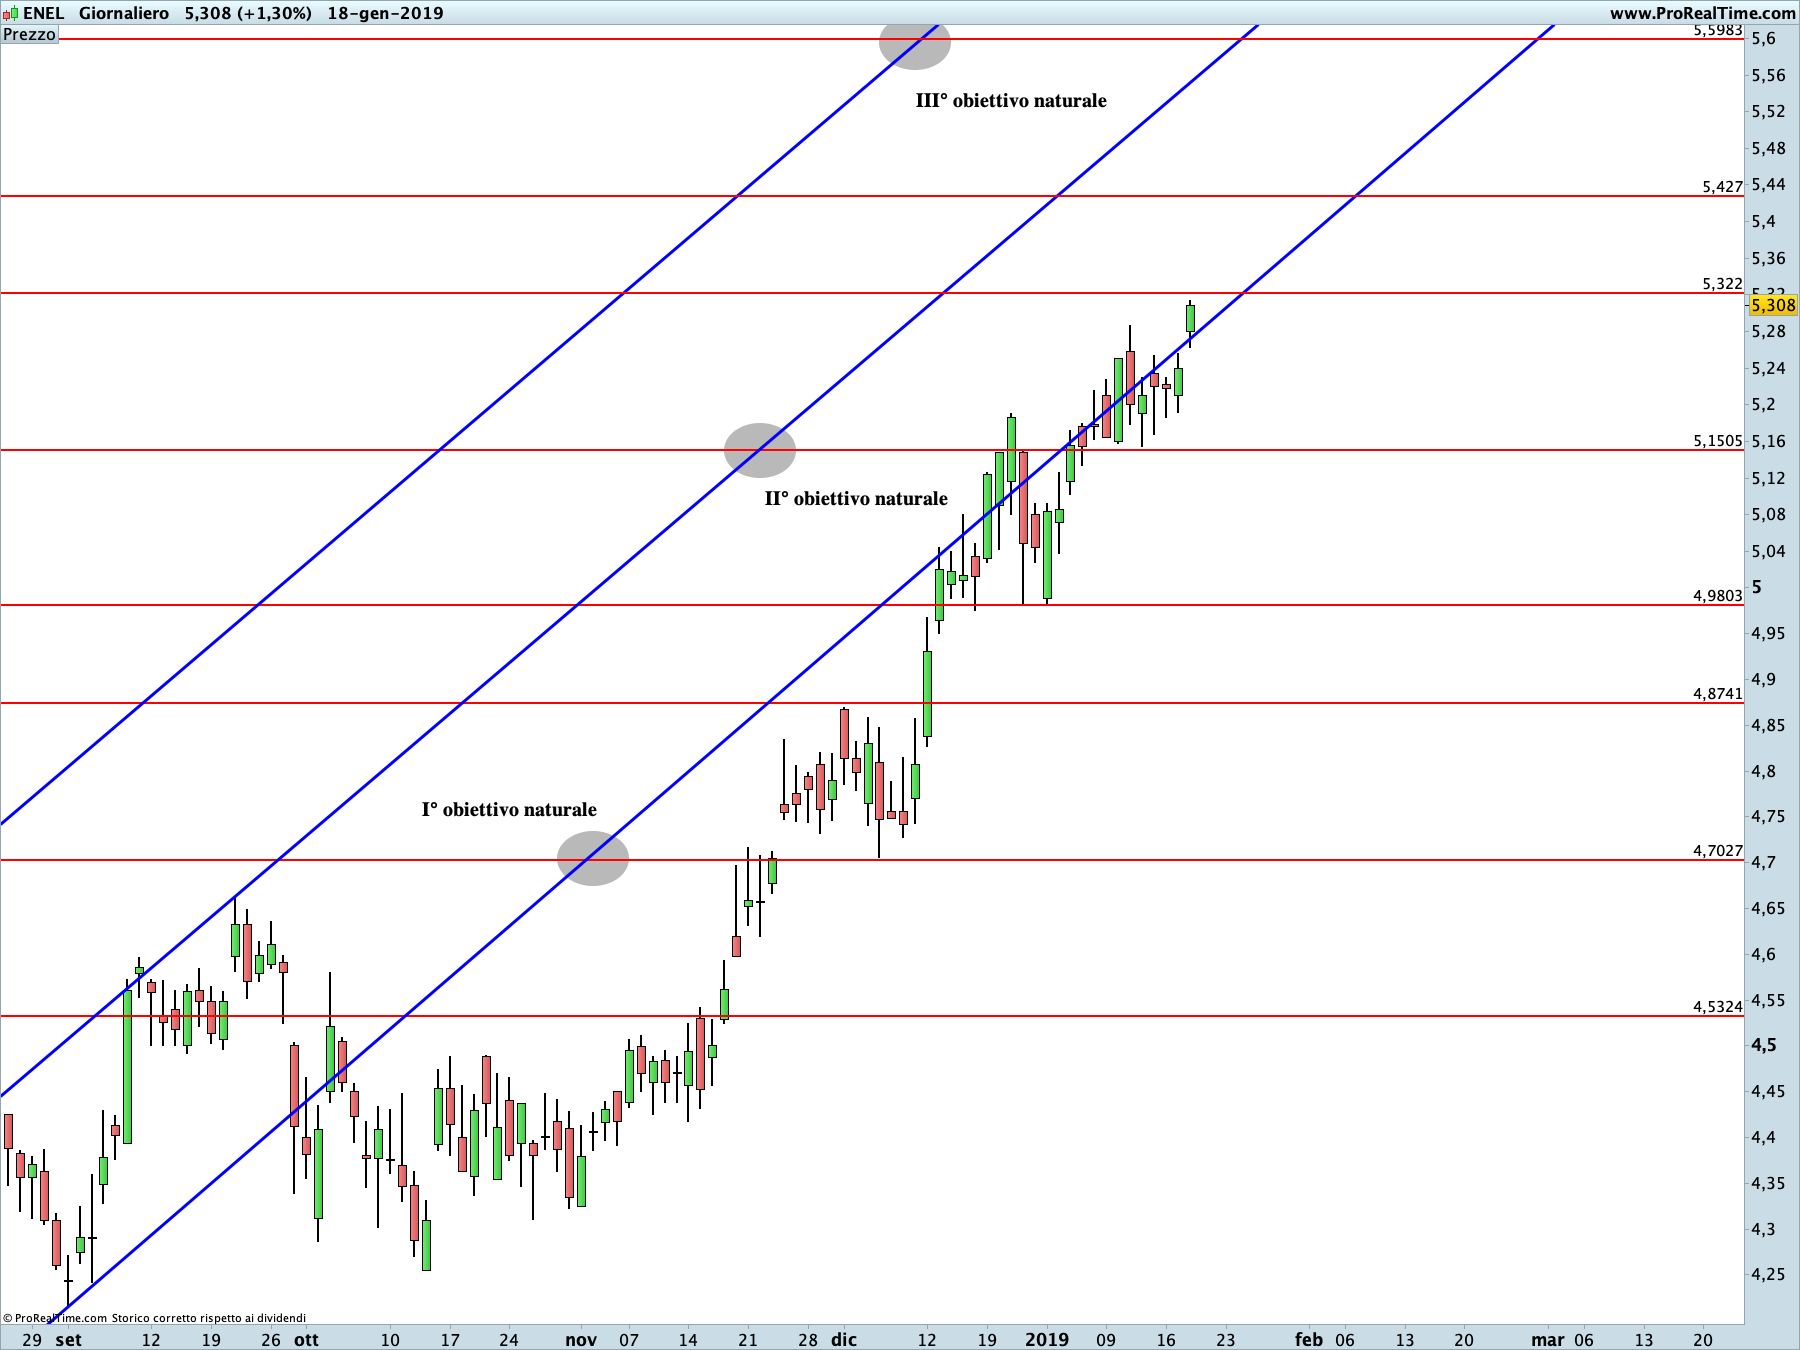Click the 4,5324 horizontal level label
Viewport: 1800px width, 1350px height.
1718,1007
